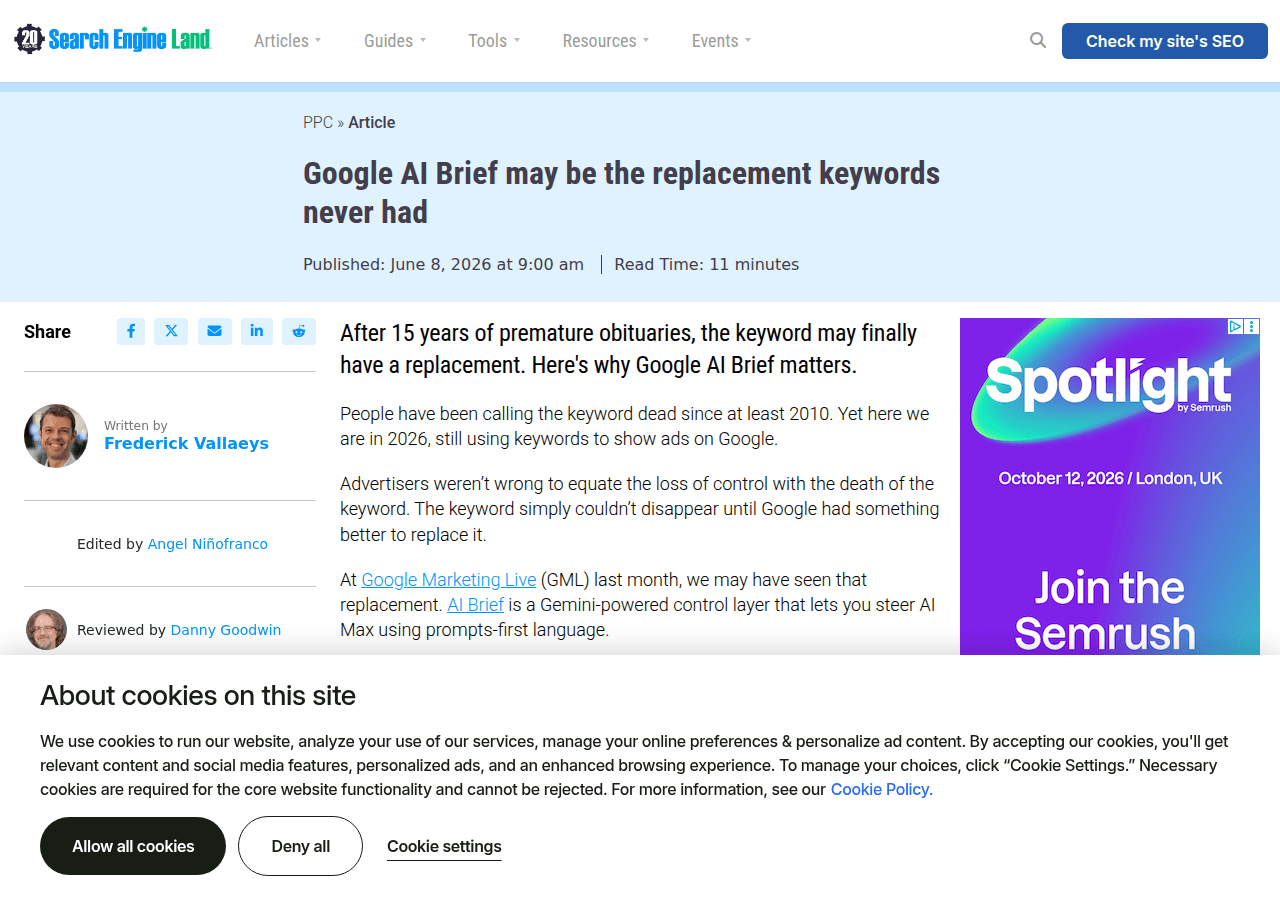1280x900 pixels.
Task: Follow the Google Marketing Live link
Action: (x=449, y=580)
